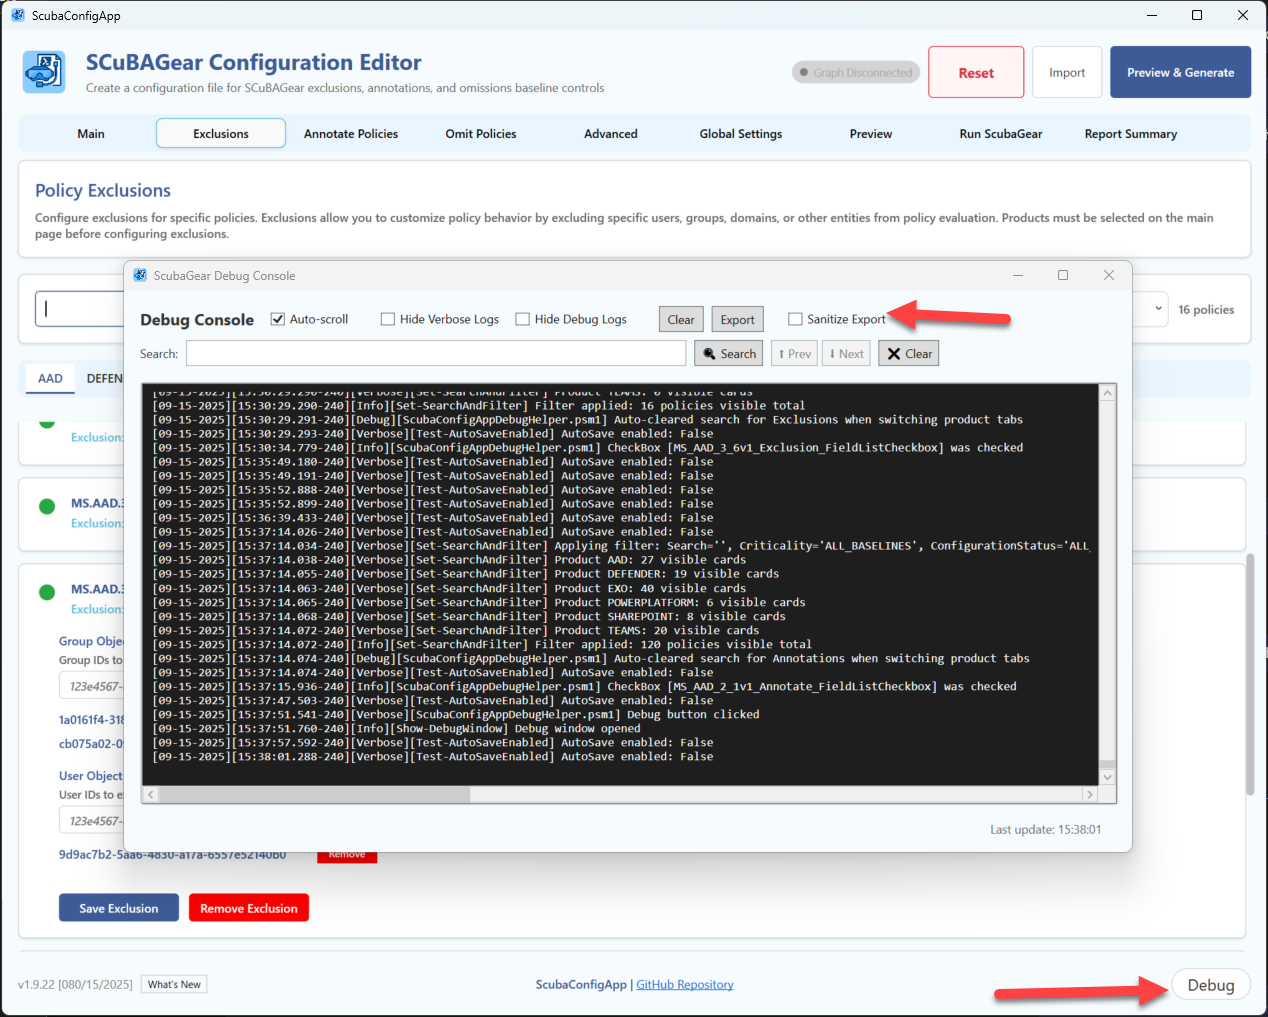Open the Global Settings tab
The width and height of the screenshot is (1268, 1017).
740,134
